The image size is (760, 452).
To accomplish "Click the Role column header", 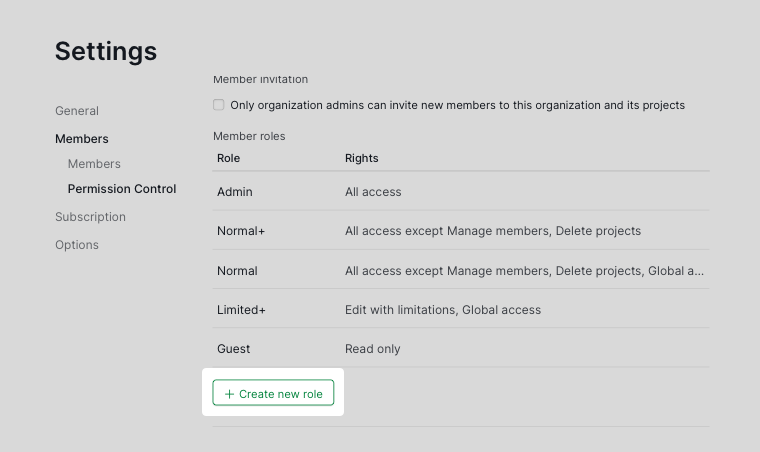I will 229,158.
